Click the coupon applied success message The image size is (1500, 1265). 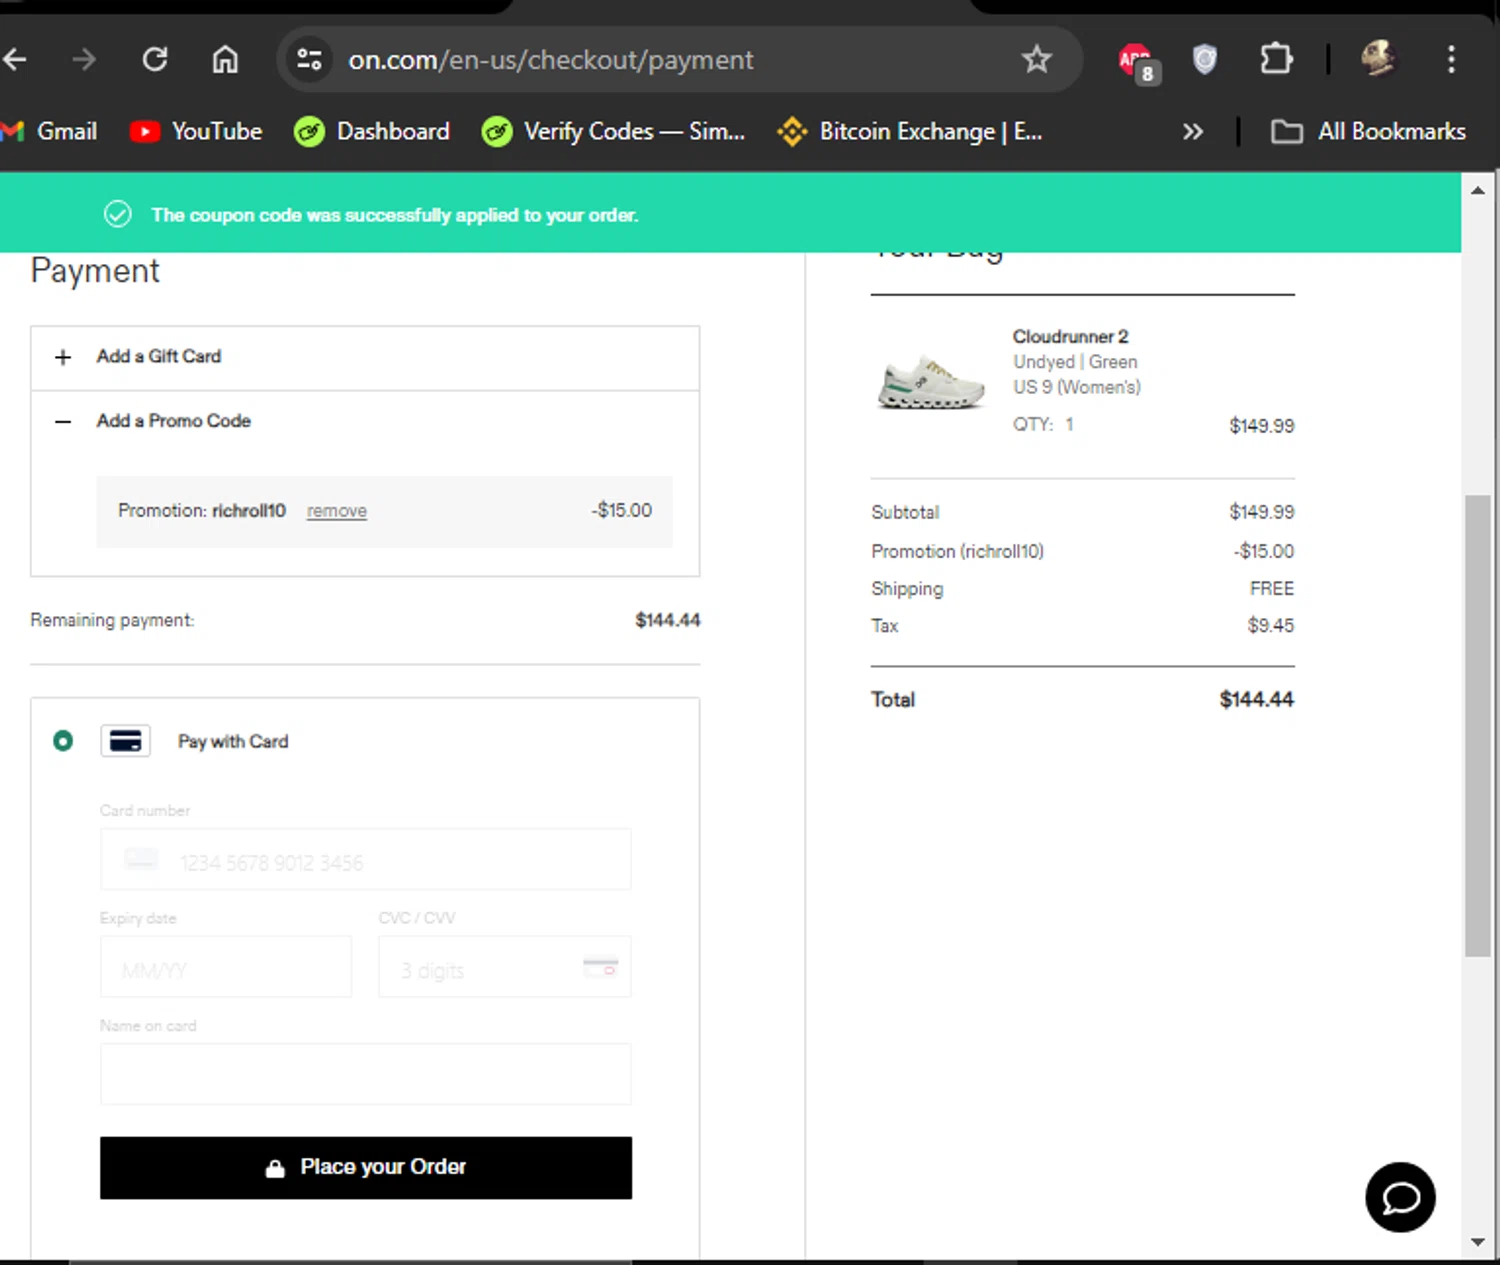click(x=394, y=215)
